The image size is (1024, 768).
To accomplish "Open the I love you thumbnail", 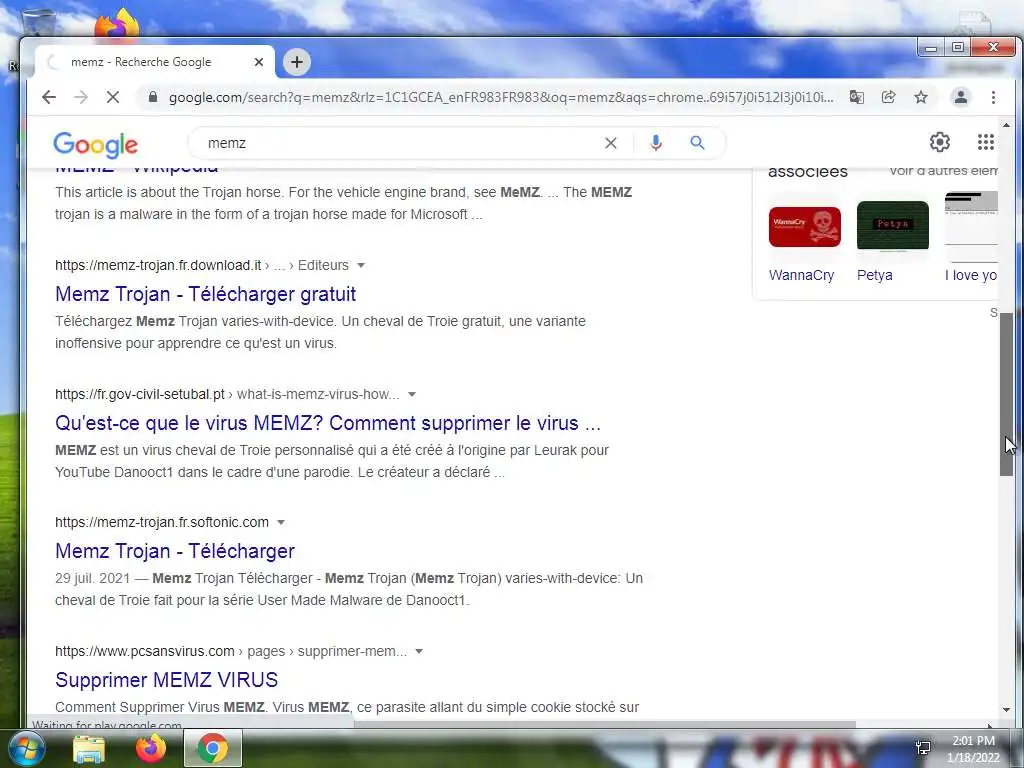I will tap(971, 227).
